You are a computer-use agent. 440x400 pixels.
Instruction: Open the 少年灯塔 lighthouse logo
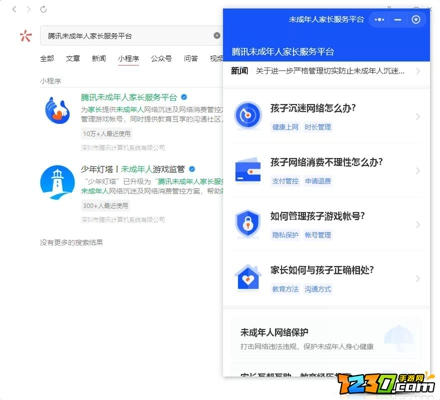tap(57, 182)
